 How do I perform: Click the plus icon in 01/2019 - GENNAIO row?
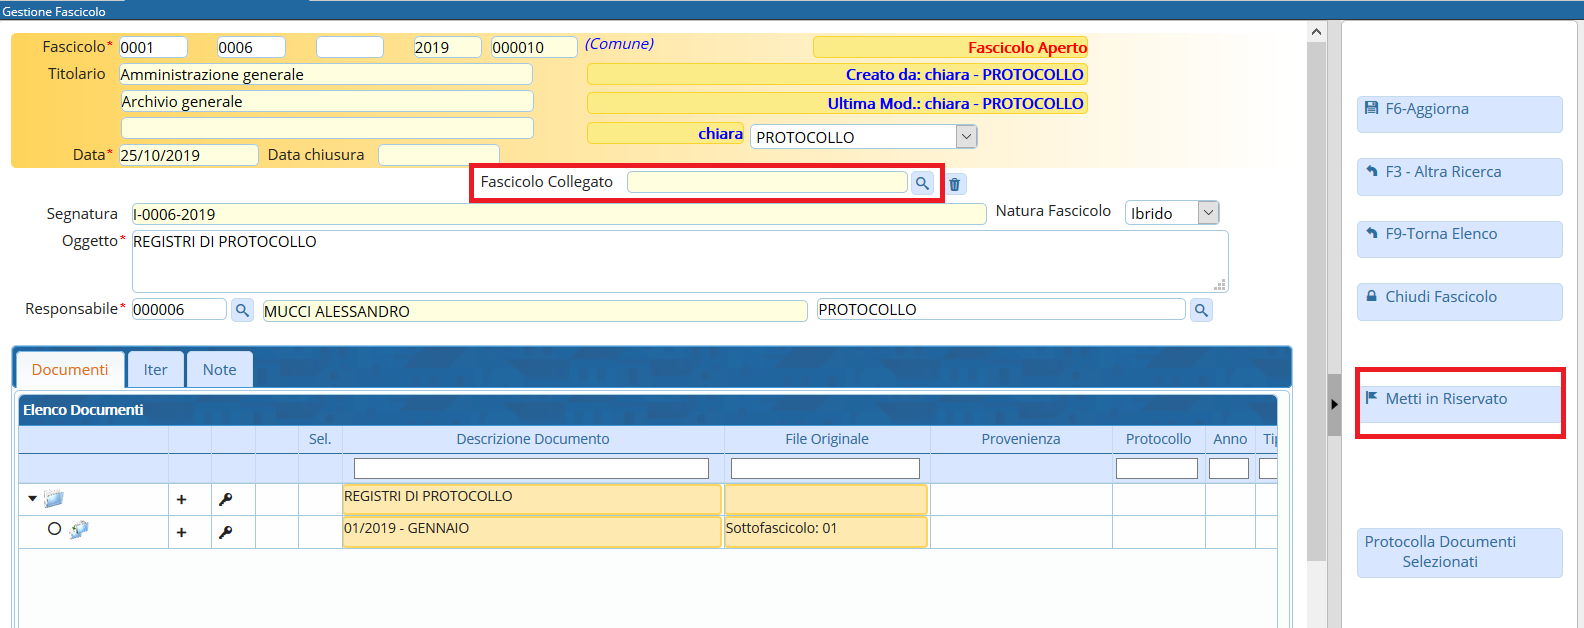click(x=181, y=532)
